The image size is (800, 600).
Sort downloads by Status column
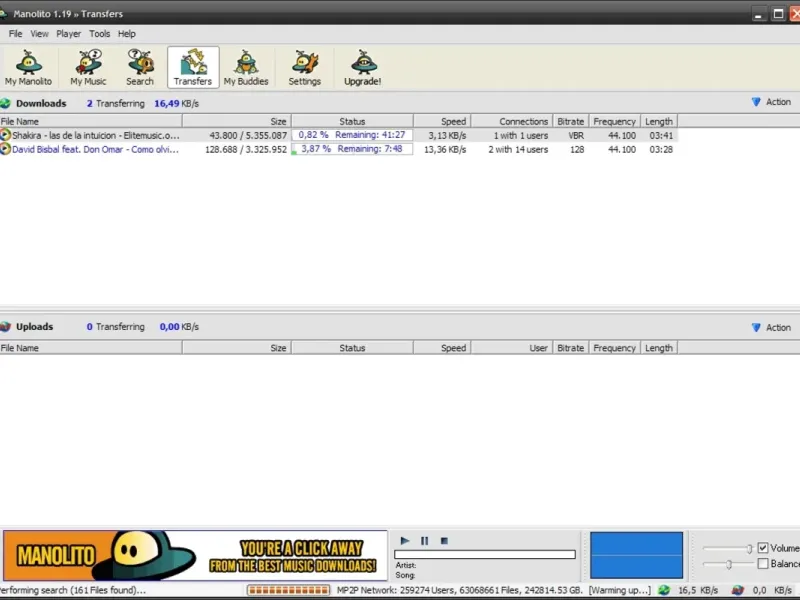pos(353,121)
